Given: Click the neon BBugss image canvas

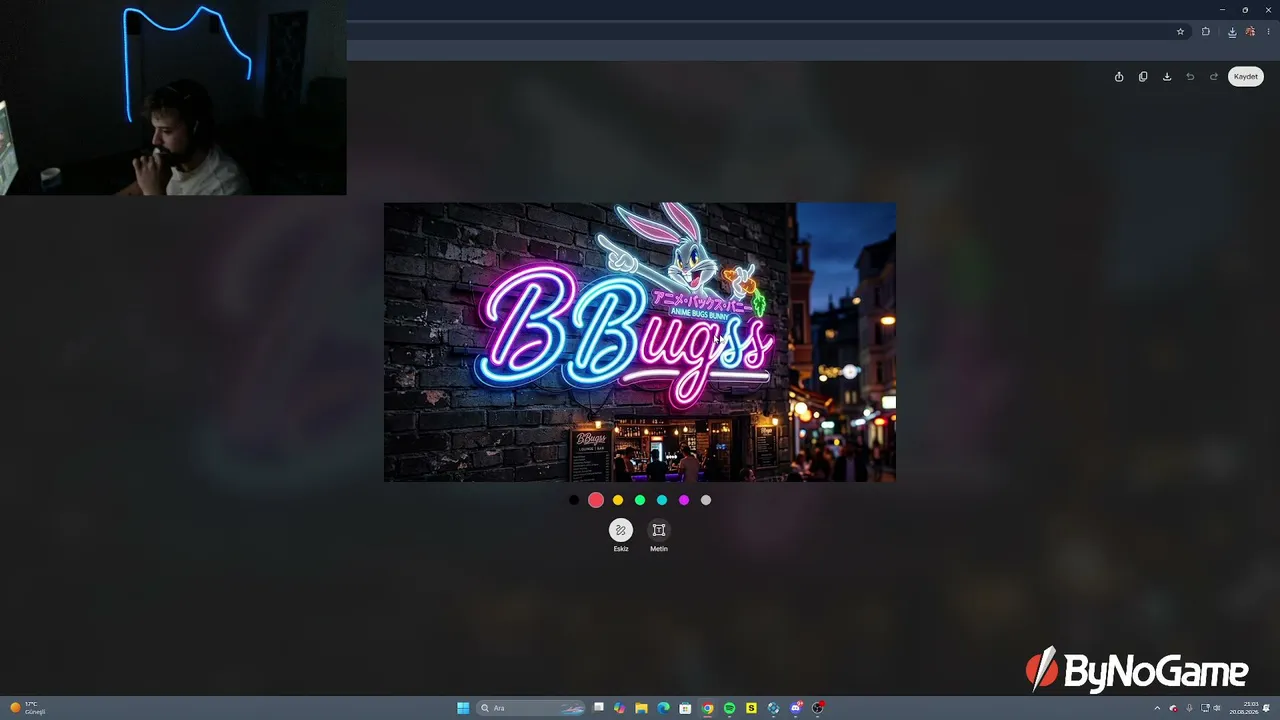Looking at the screenshot, I should [x=640, y=342].
